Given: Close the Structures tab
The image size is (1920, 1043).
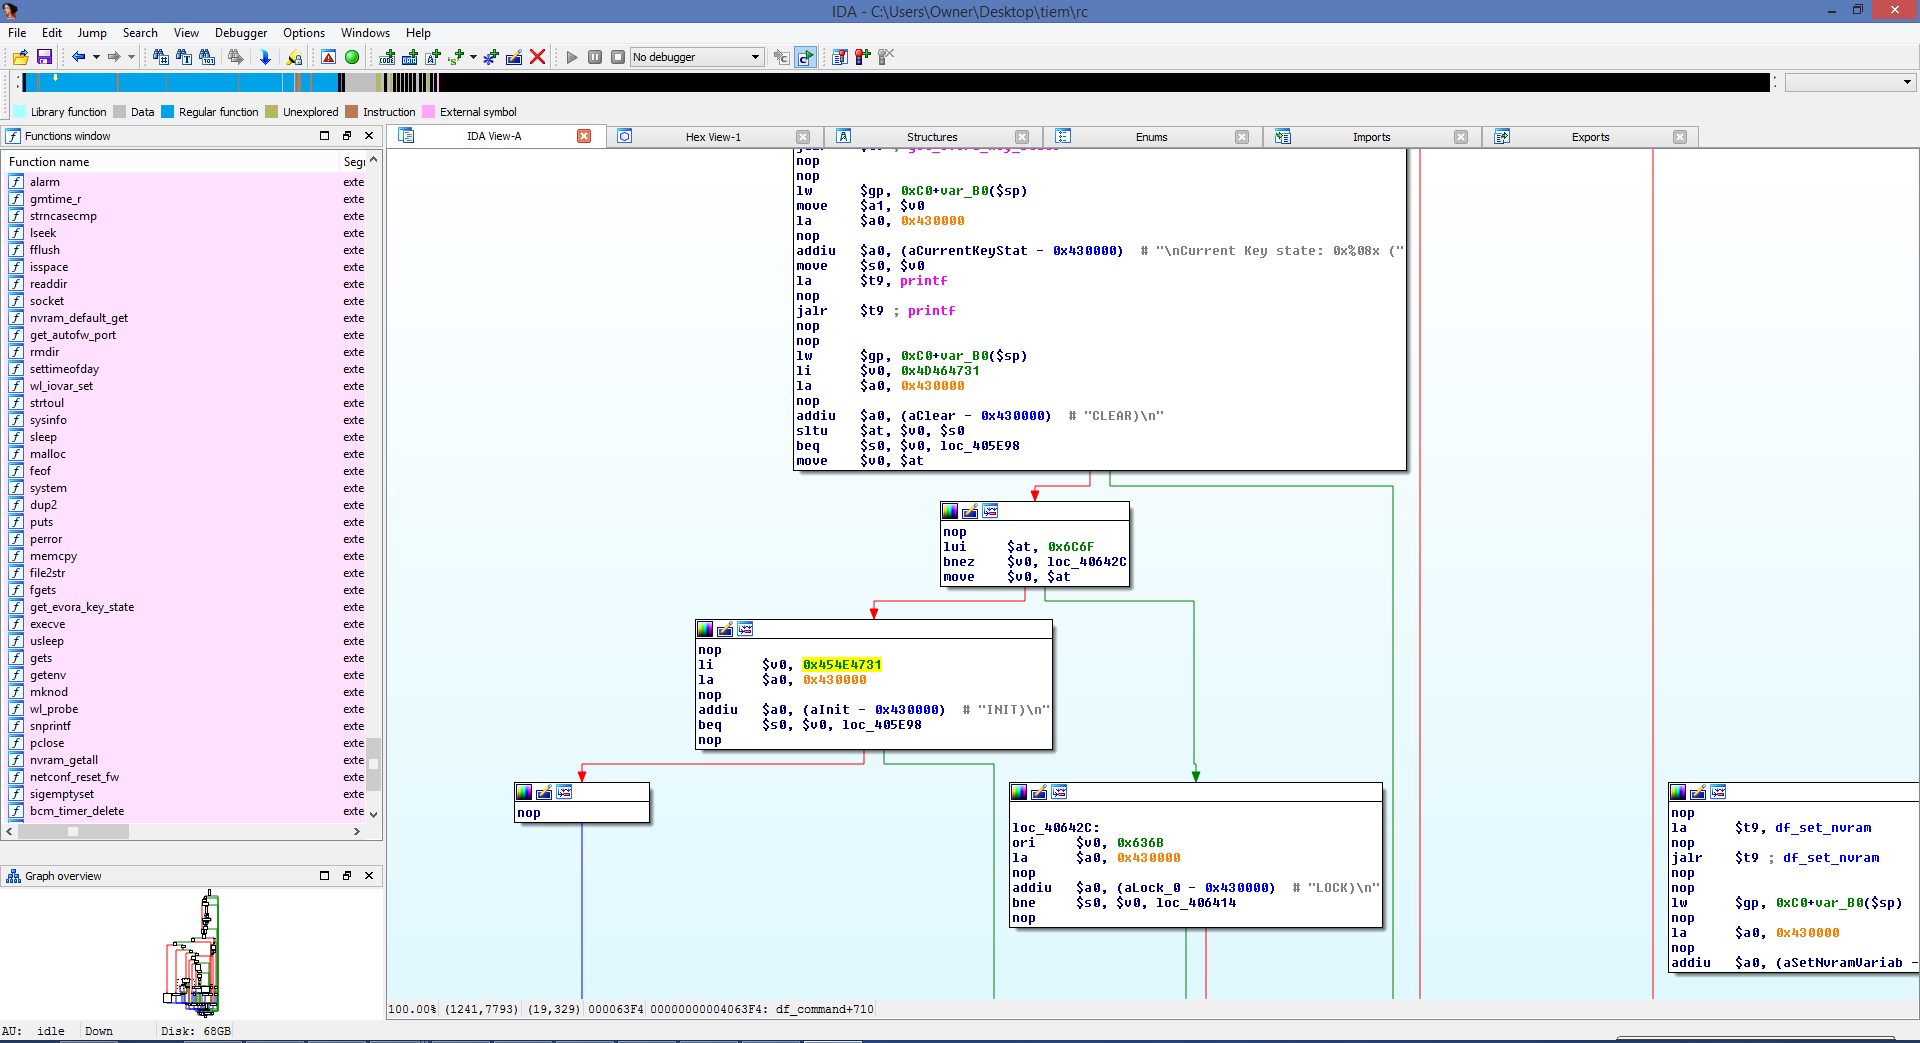Looking at the screenshot, I should point(1021,137).
